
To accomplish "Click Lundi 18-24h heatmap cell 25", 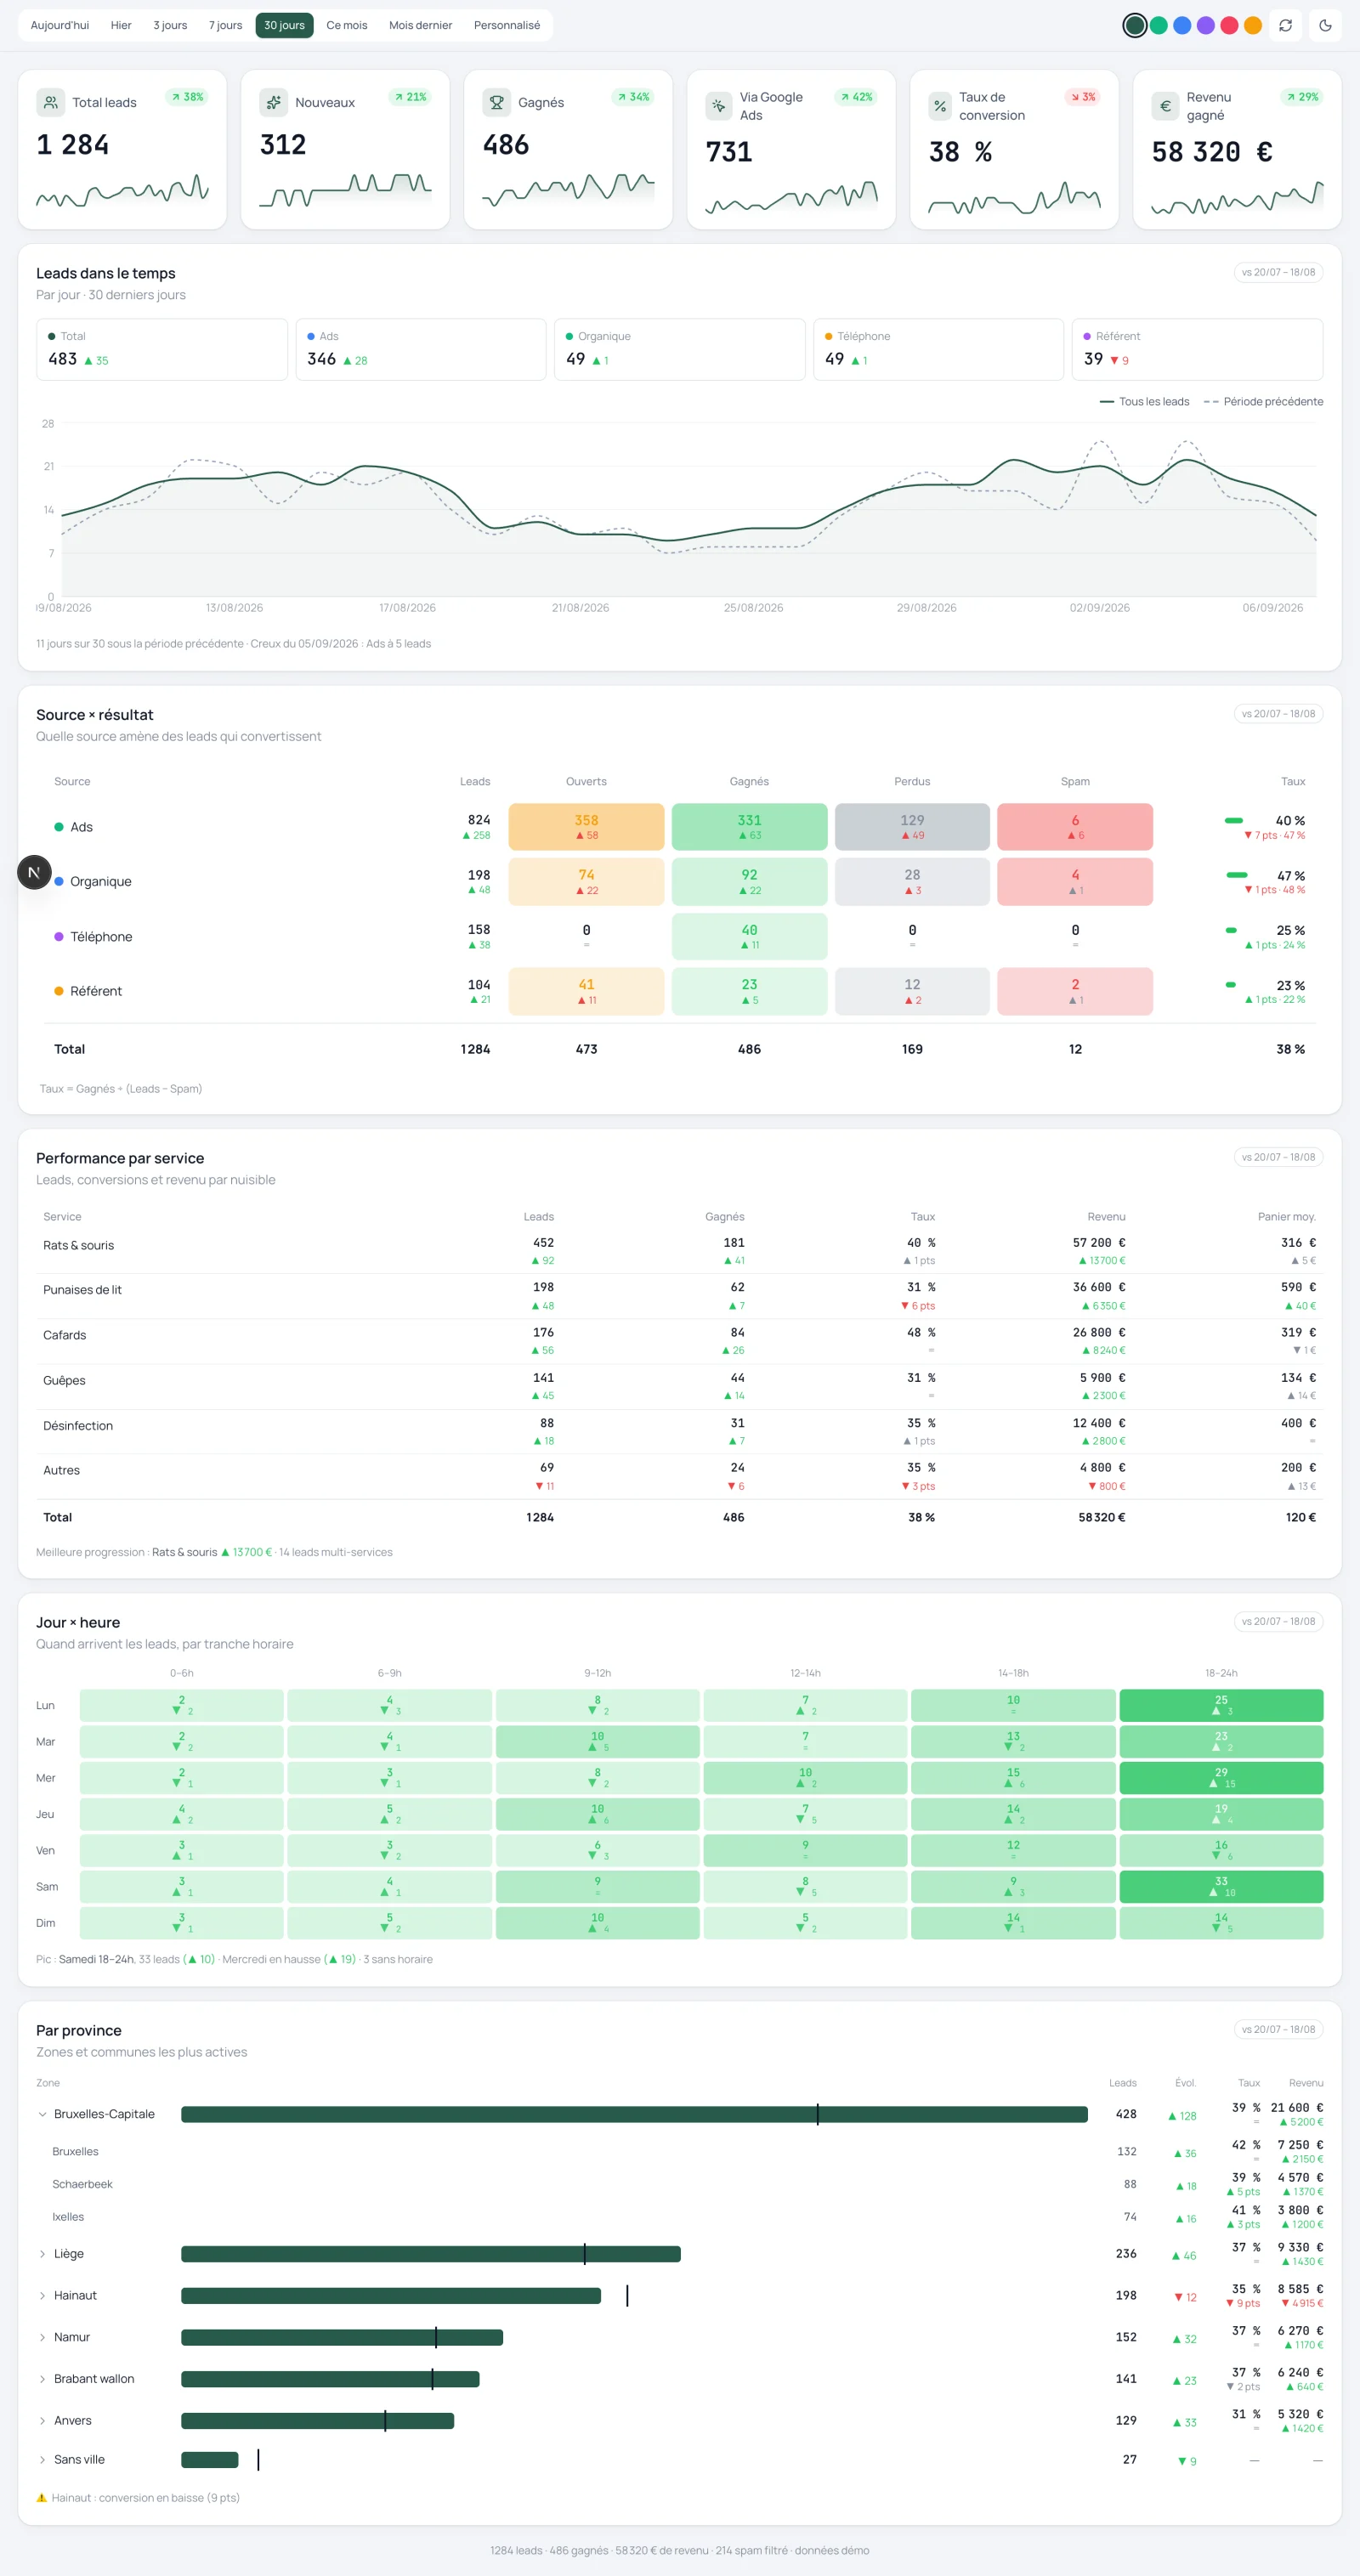I will click(x=1221, y=1705).
